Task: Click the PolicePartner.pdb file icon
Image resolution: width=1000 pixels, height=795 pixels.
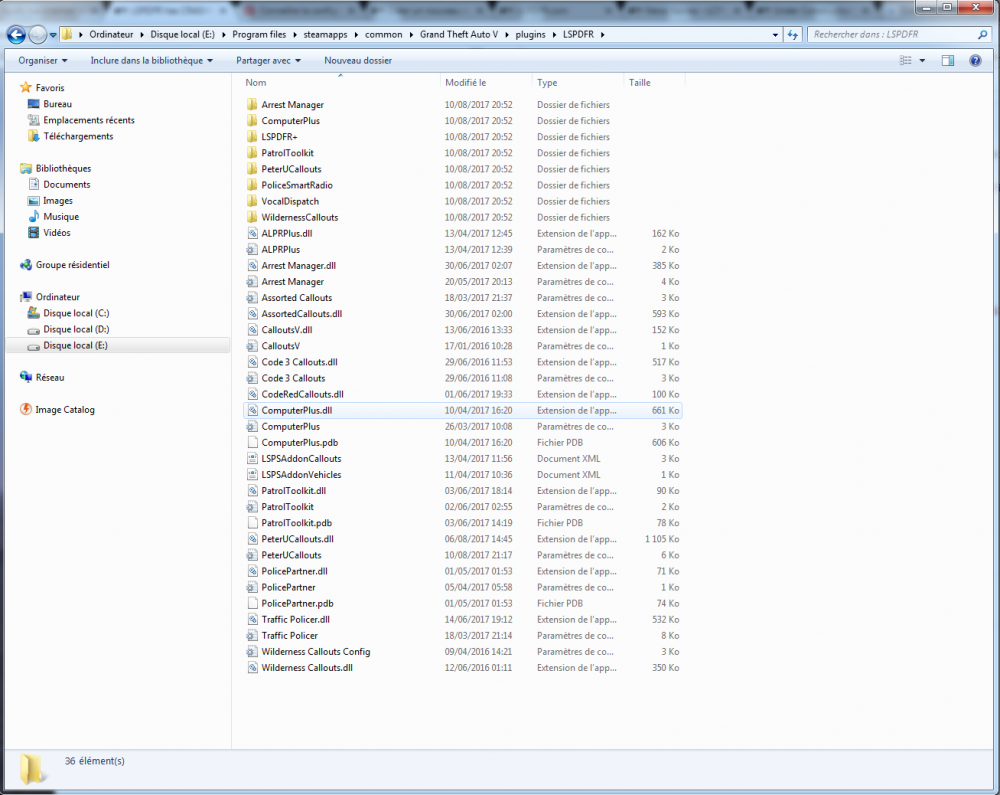Action: [x=253, y=603]
